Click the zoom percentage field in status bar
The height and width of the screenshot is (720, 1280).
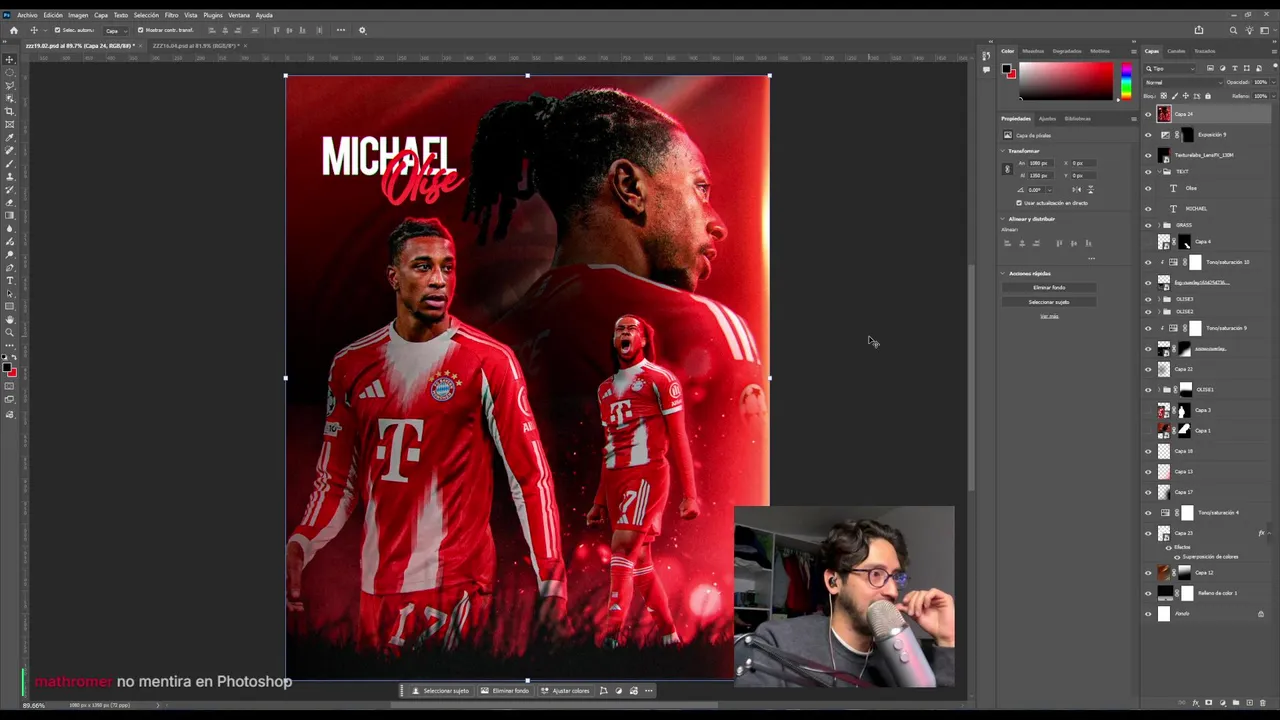(33, 705)
